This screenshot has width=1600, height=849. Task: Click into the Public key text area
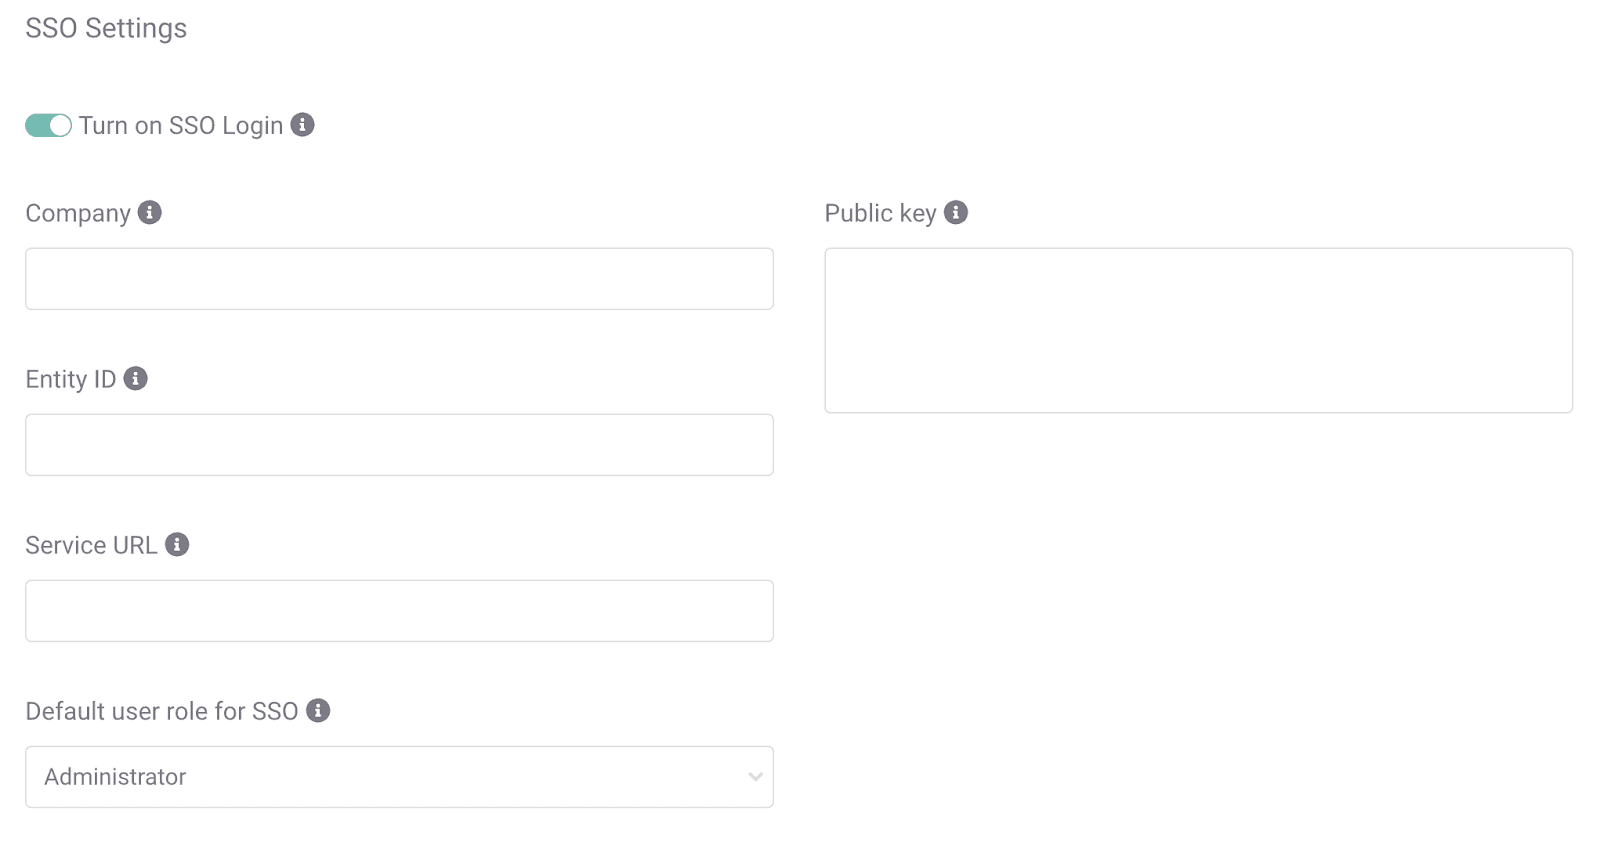[1198, 330]
